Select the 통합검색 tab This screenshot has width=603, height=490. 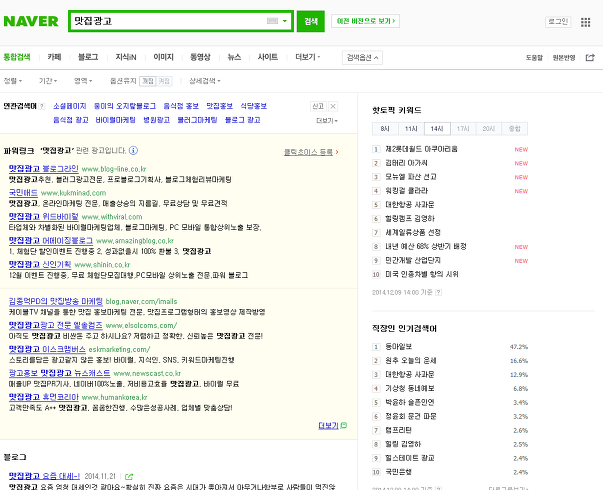(17, 57)
